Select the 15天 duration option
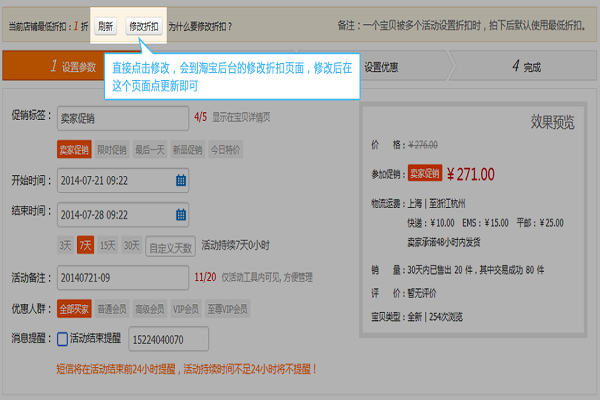Viewport: 600px width, 400px height. (x=108, y=245)
